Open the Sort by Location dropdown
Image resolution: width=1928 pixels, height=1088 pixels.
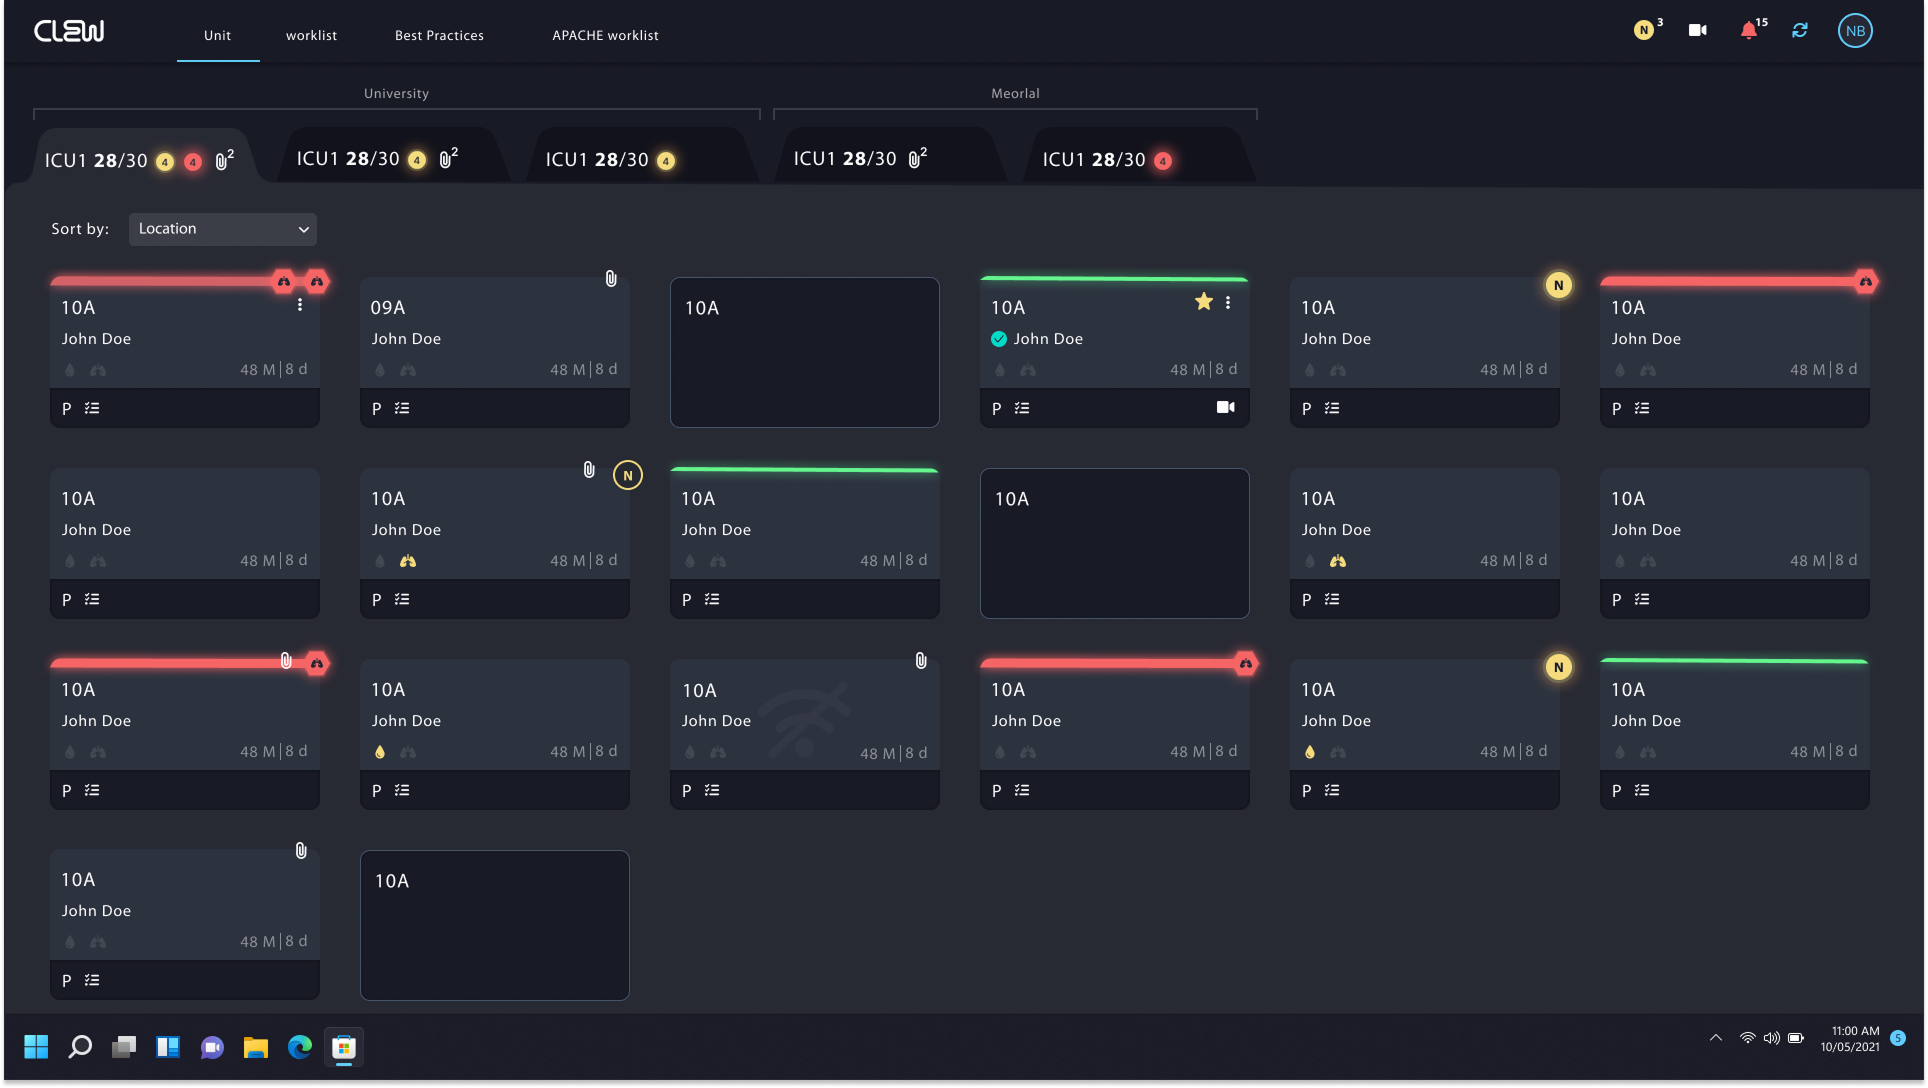222,229
